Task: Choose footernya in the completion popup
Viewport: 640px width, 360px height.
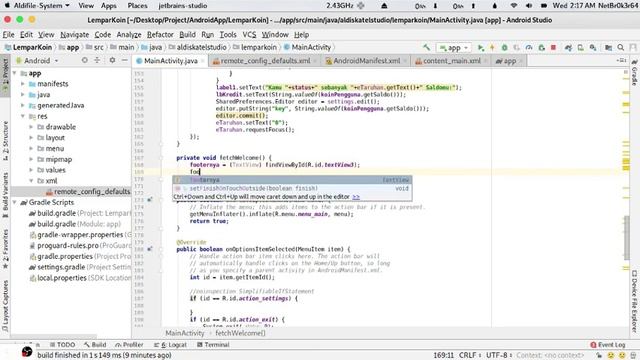Action: coord(292,180)
